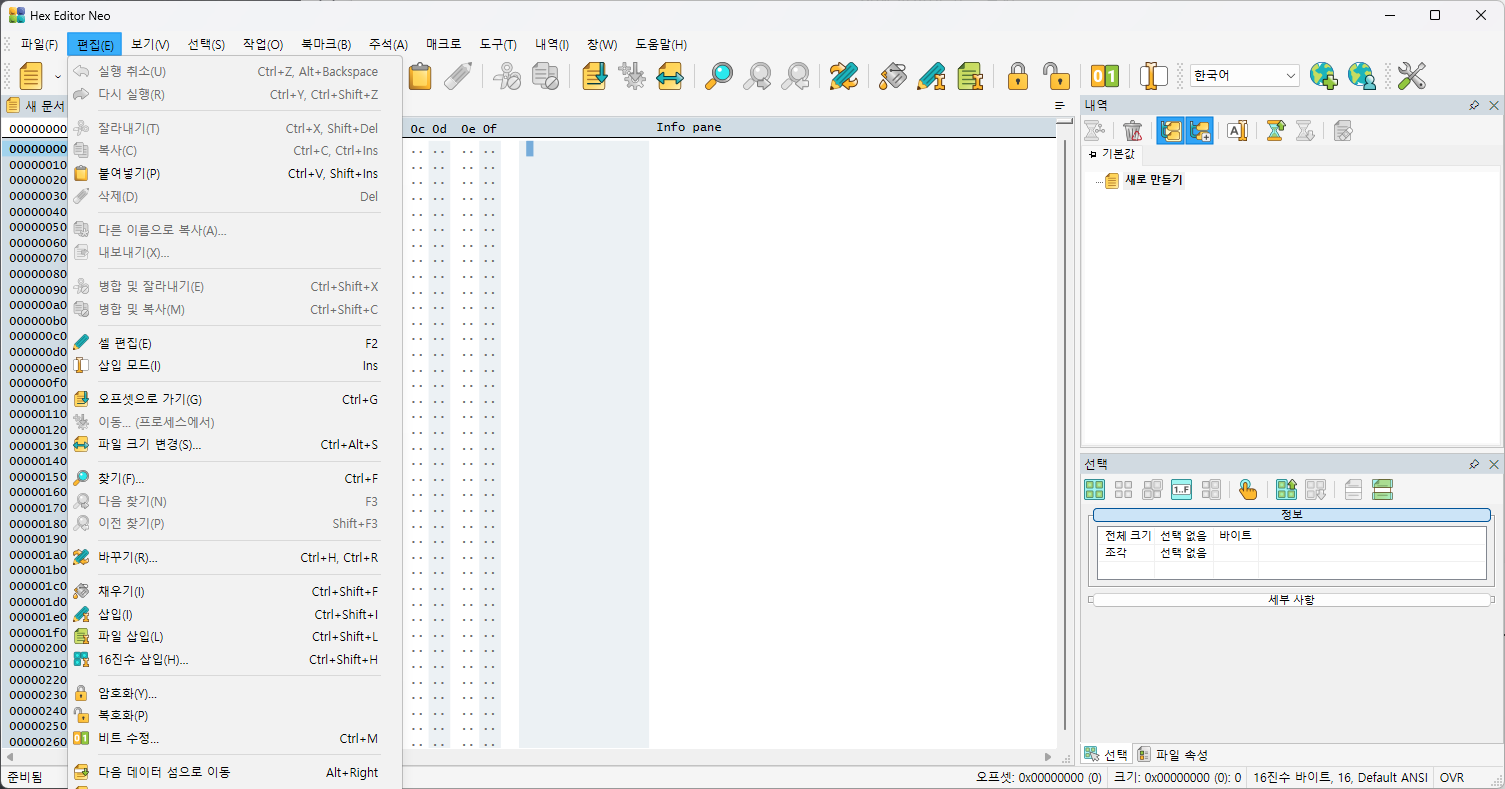Choose 오프셋으로 가기(G) menu entry
The image size is (1505, 789).
(x=235, y=400)
